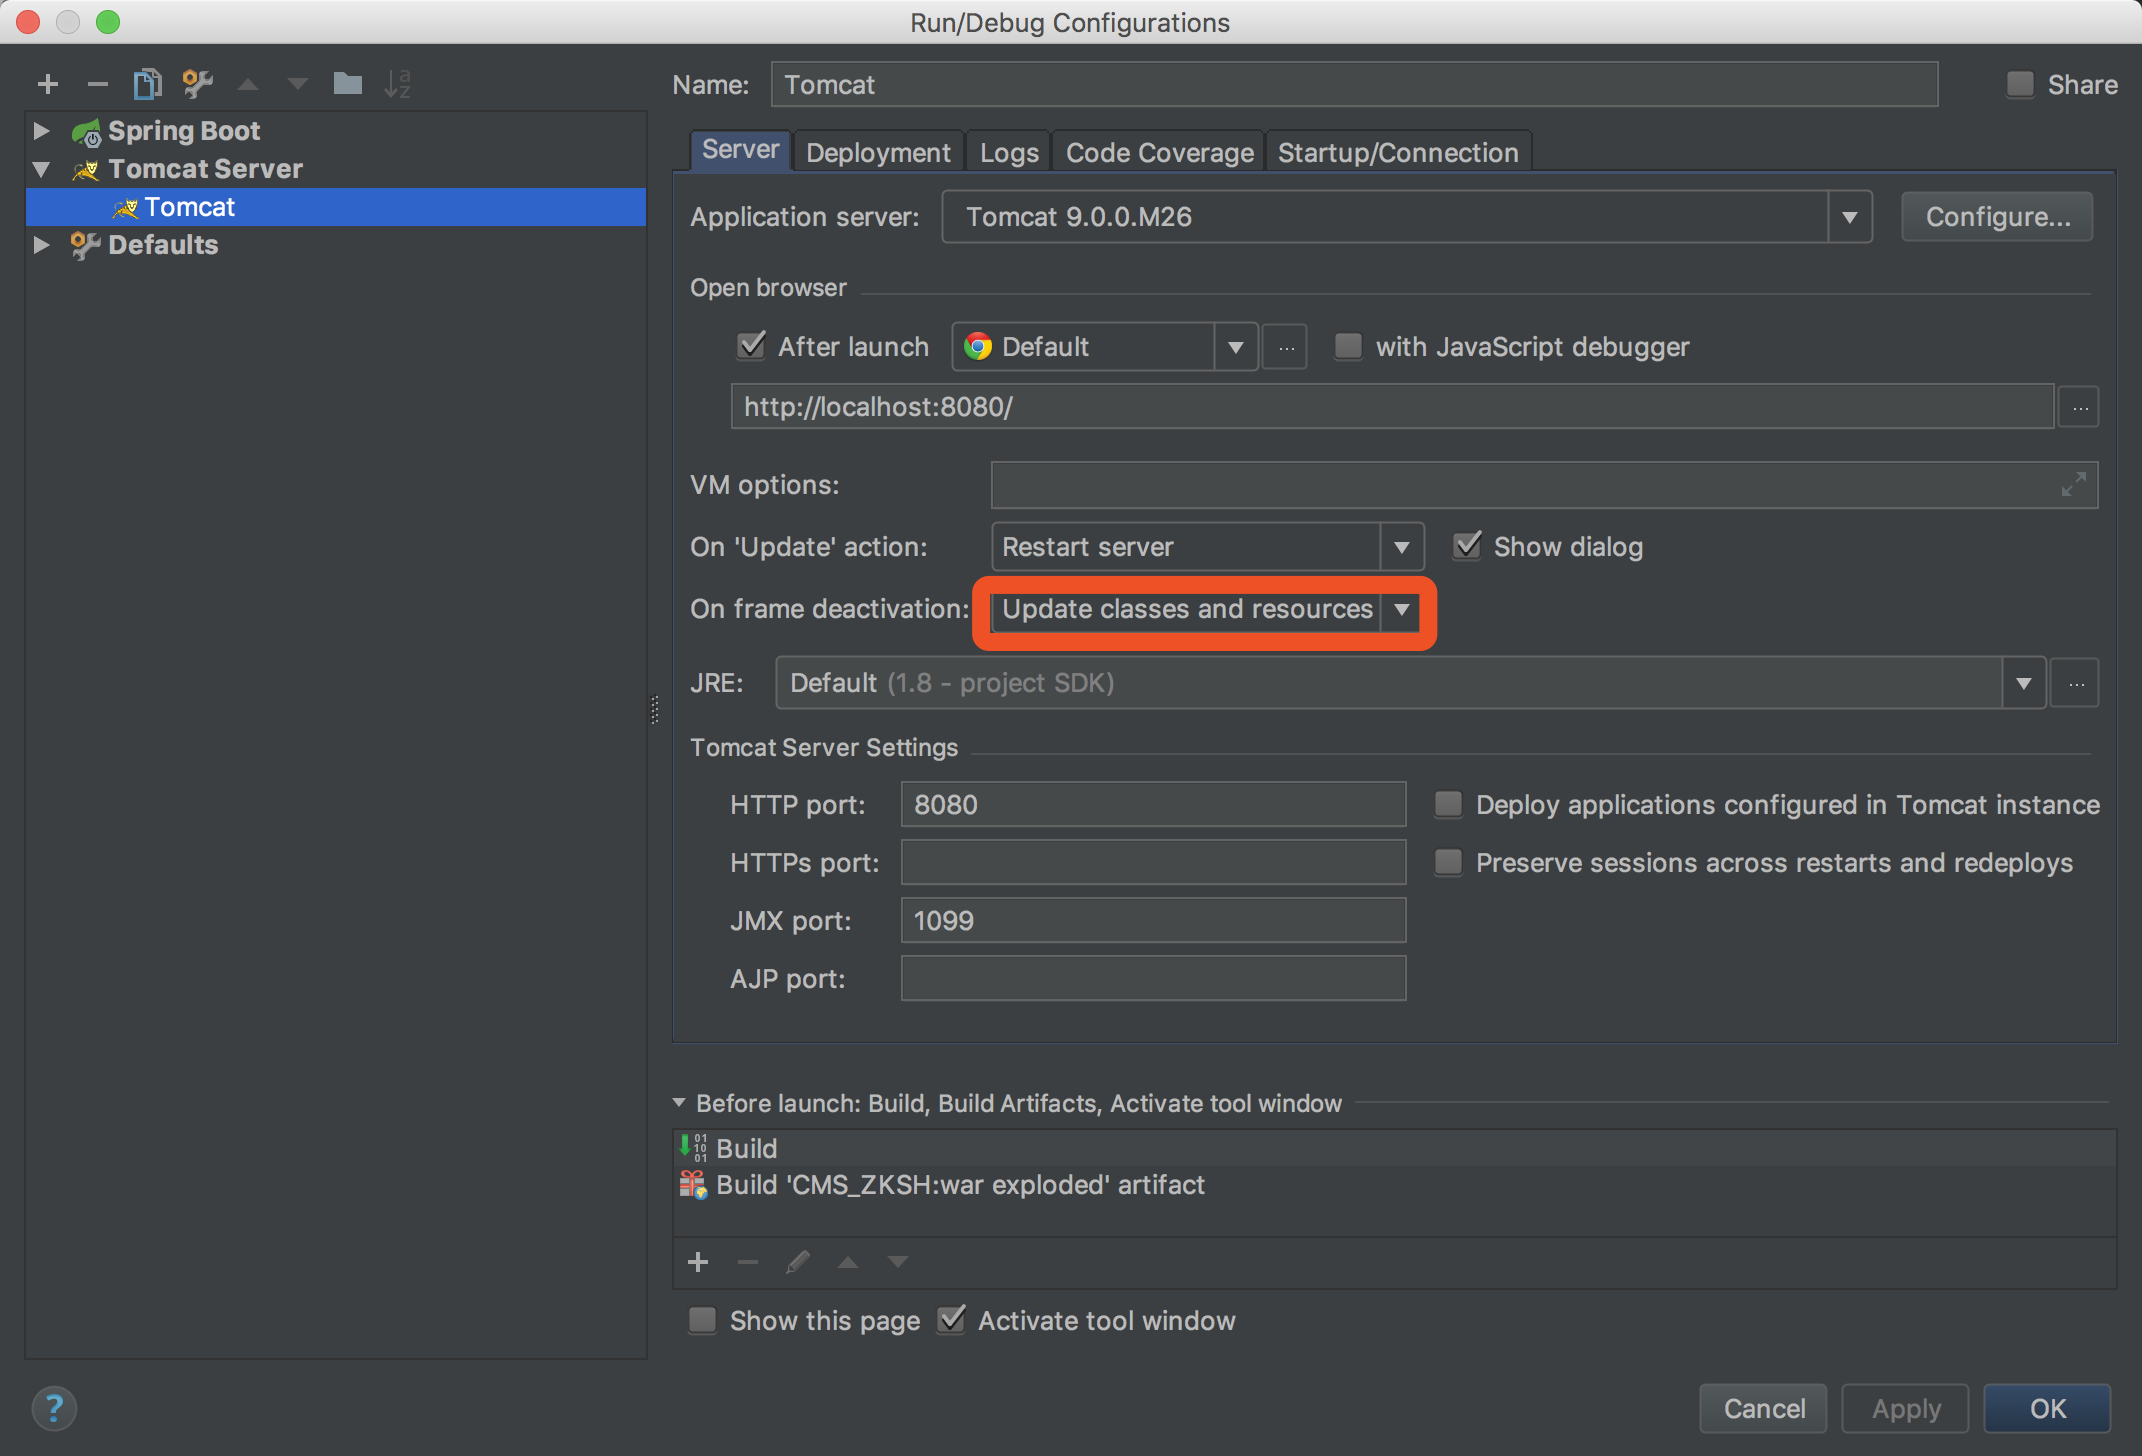The image size is (2142, 1456).
Task: Click the create new folder icon
Action: (x=347, y=84)
